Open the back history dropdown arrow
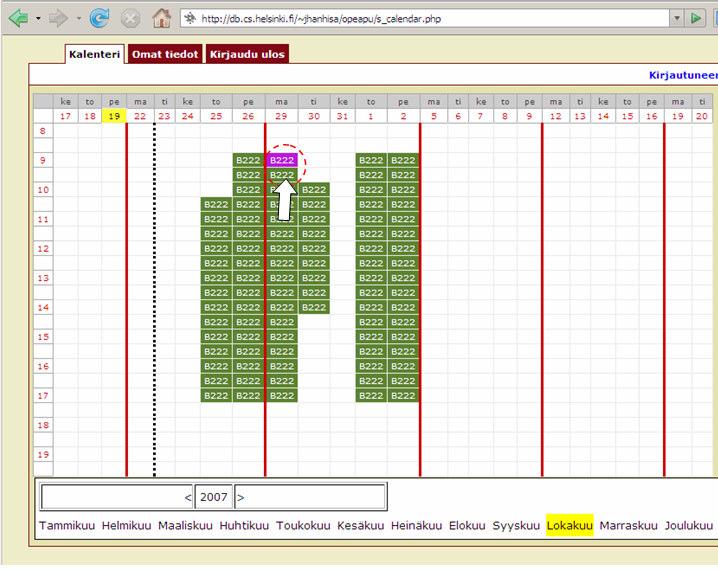This screenshot has height=572, width=718. pyautogui.click(x=38, y=19)
